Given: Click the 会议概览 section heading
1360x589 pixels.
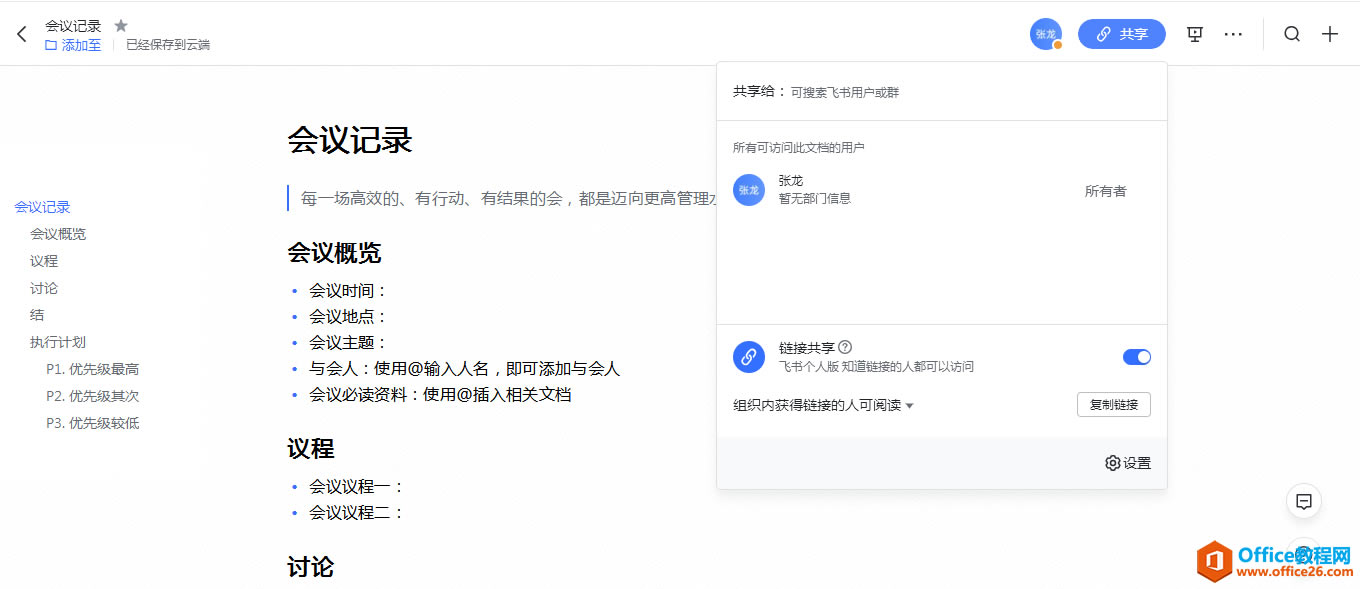Looking at the screenshot, I should 334,253.
